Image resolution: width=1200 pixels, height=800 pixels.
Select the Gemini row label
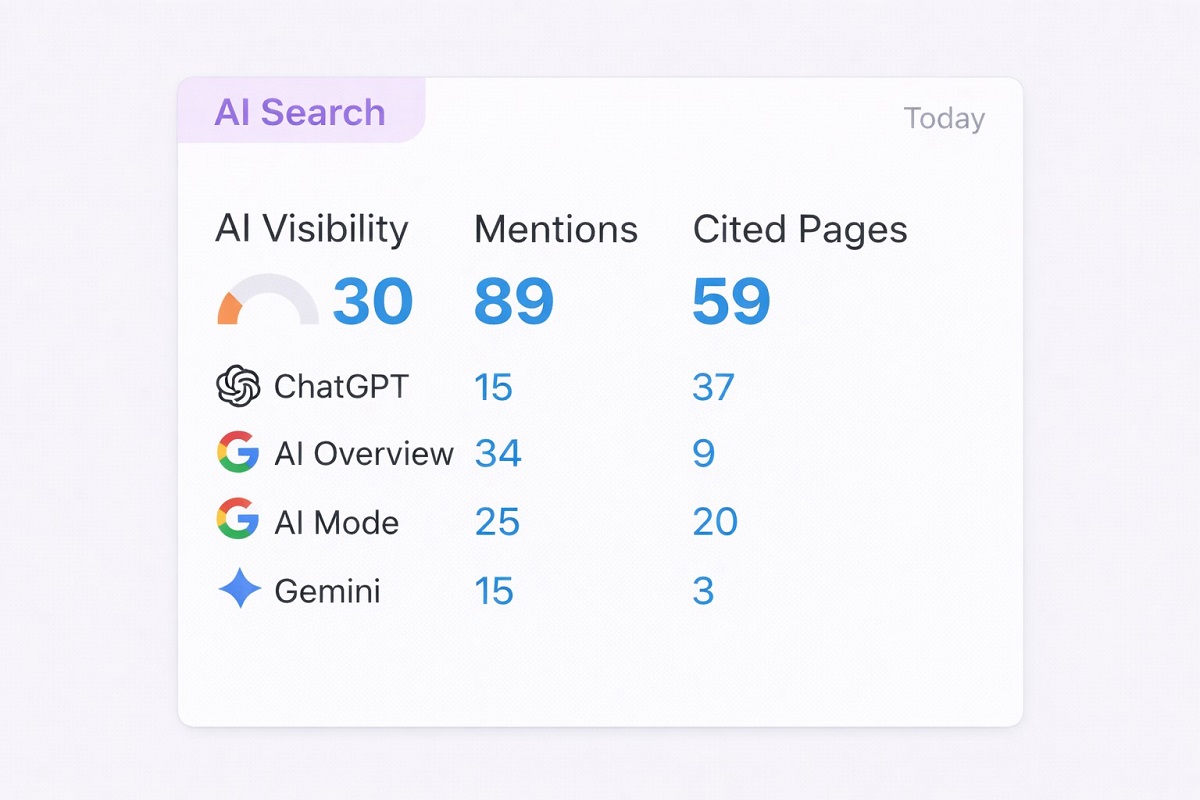(x=327, y=591)
